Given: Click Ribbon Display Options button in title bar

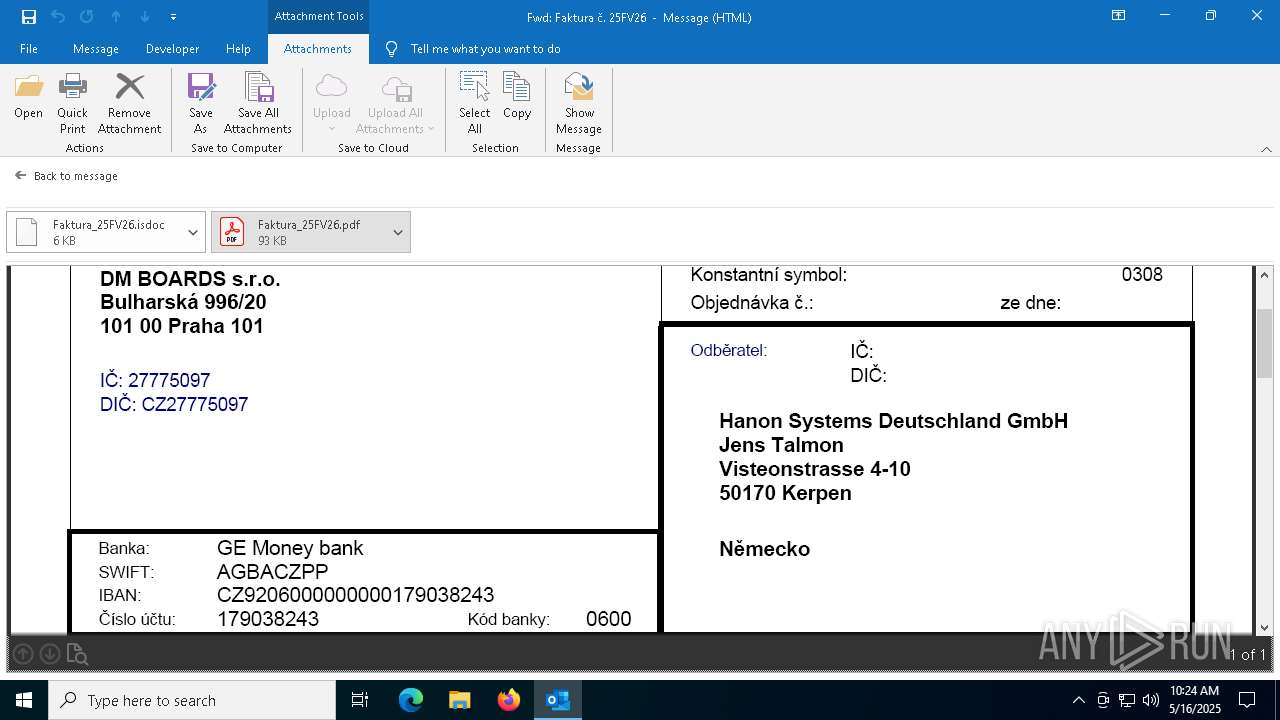Looking at the screenshot, I should point(1119,16).
